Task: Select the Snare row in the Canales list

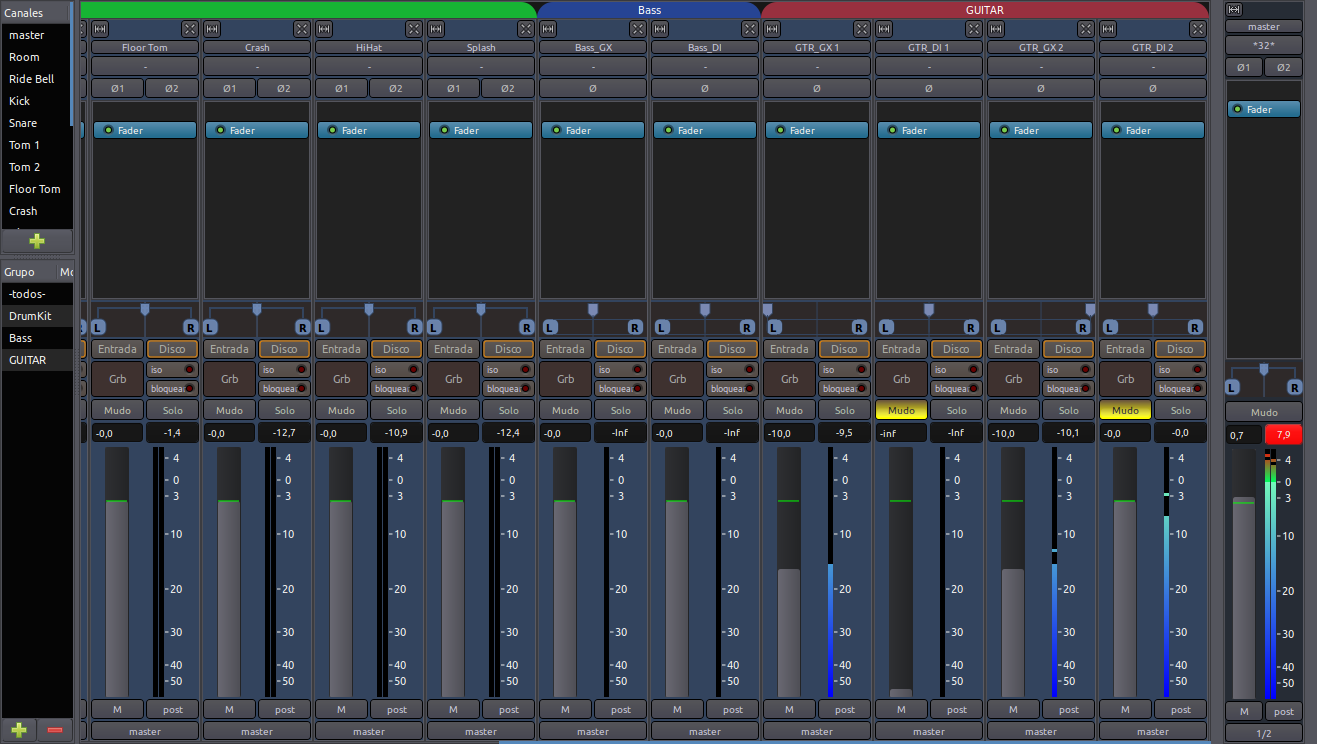Action: [x=37, y=123]
